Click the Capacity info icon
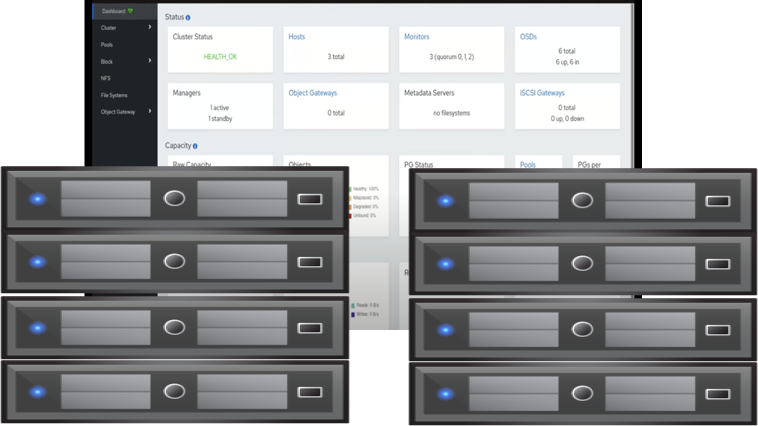Screen dimensions: 758x426 (195, 146)
